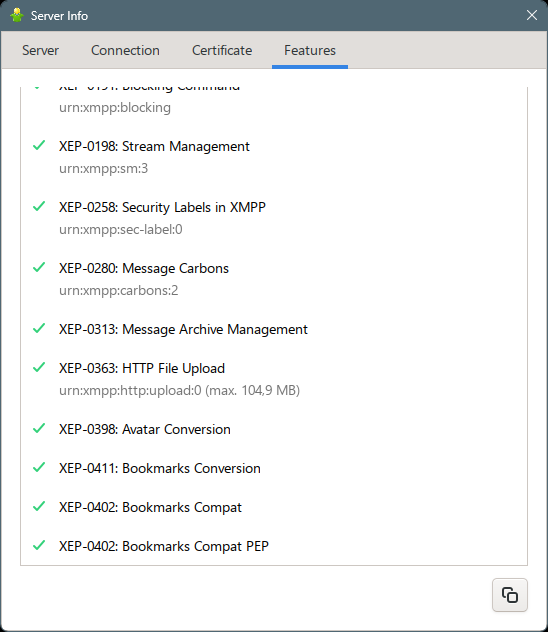Click the urn:xmpp:carbons:2 text
This screenshot has width=548, height=632.
(118, 290)
